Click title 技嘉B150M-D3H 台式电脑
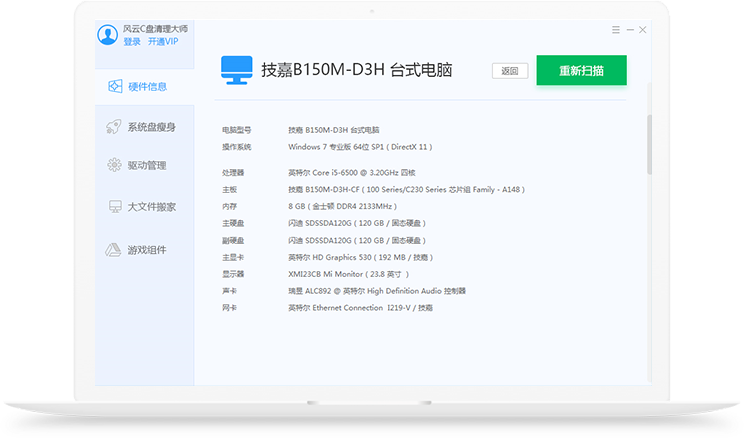 pyautogui.click(x=357, y=70)
